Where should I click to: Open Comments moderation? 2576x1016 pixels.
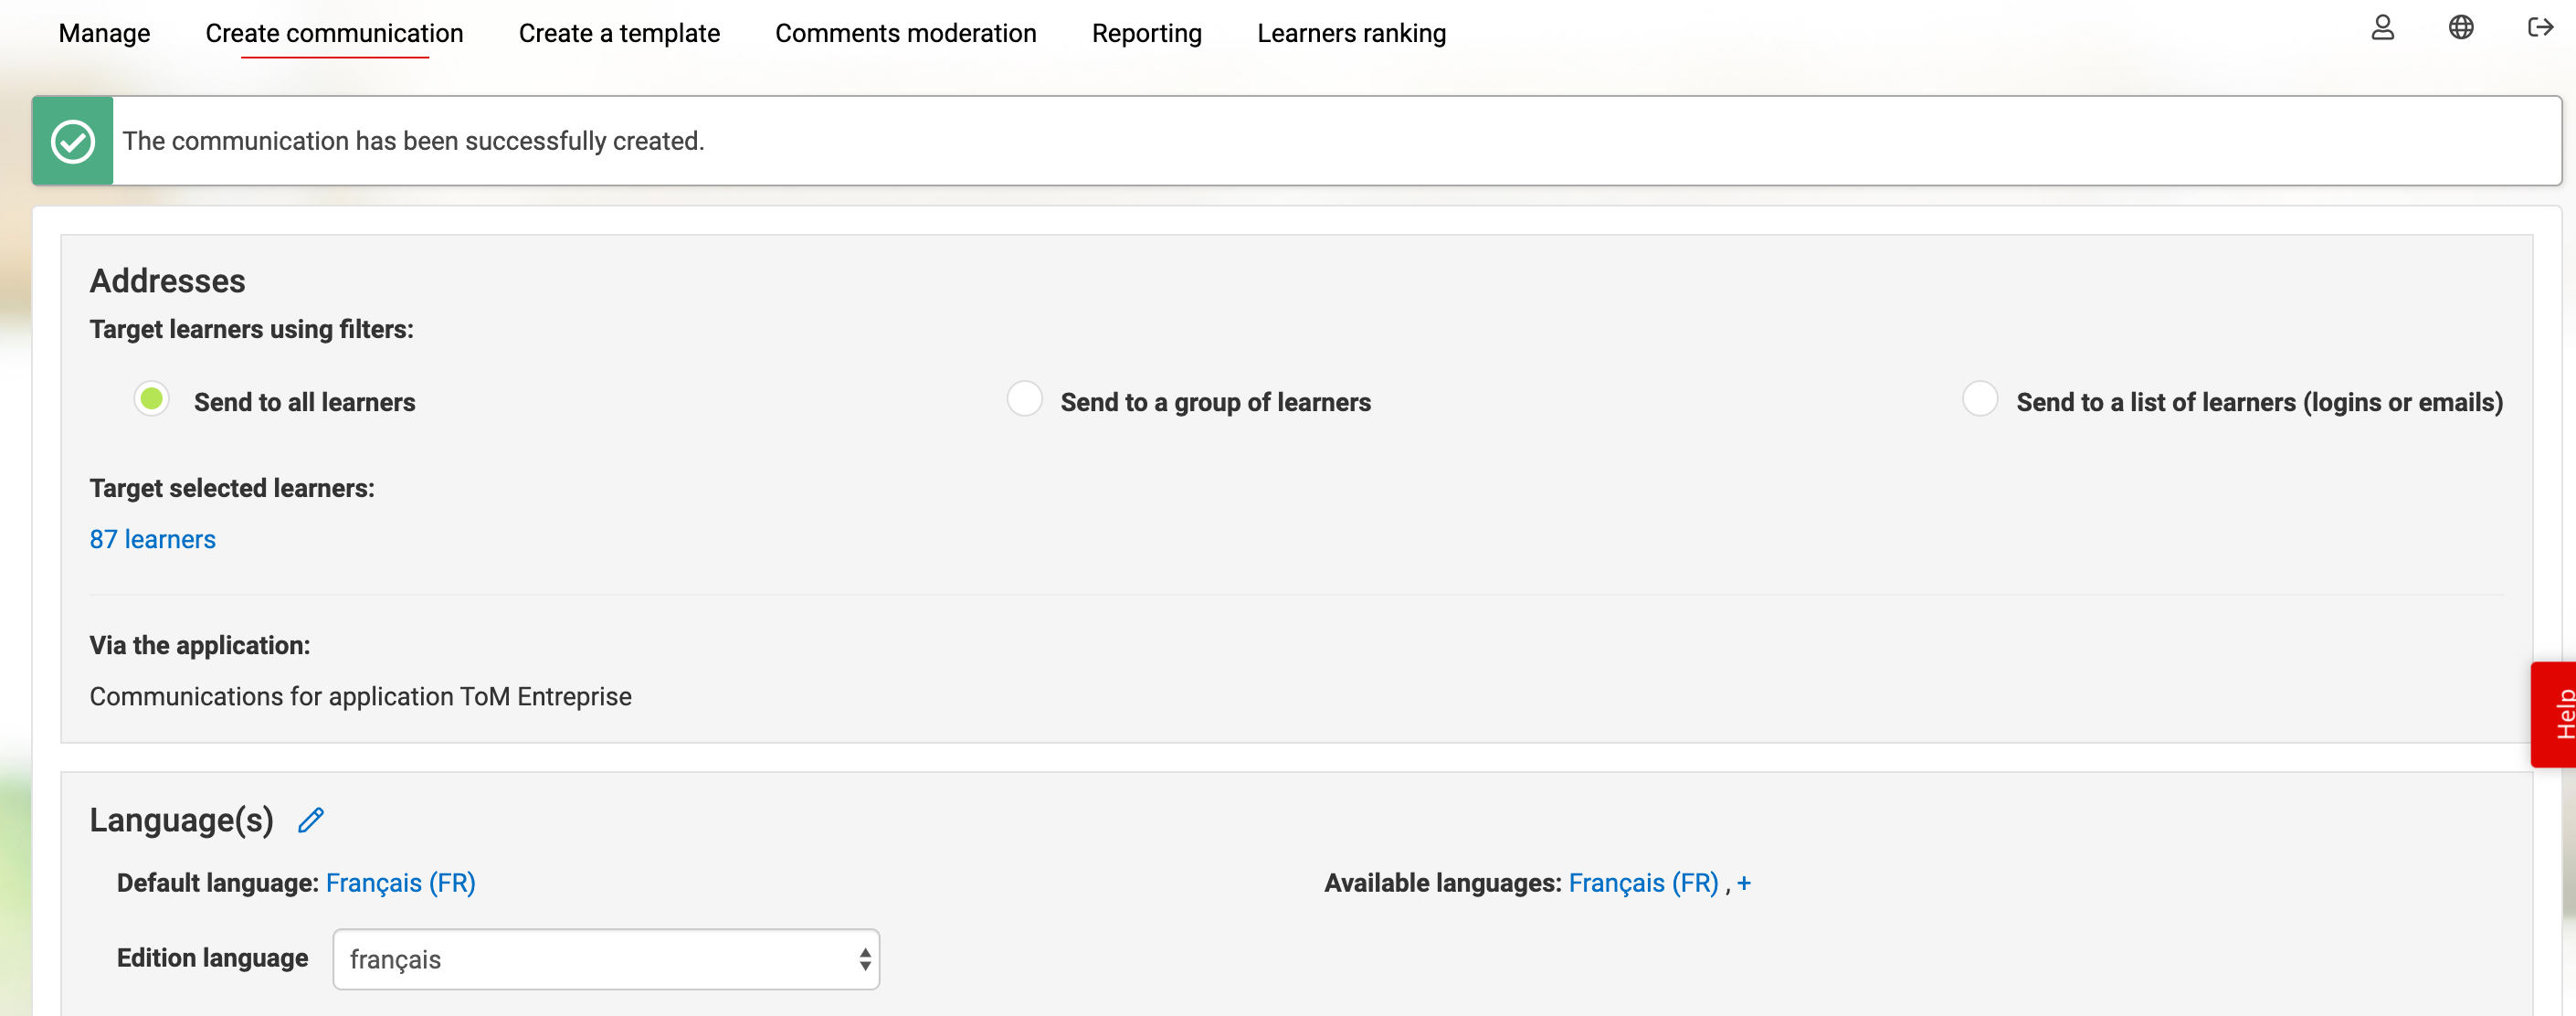tap(905, 33)
